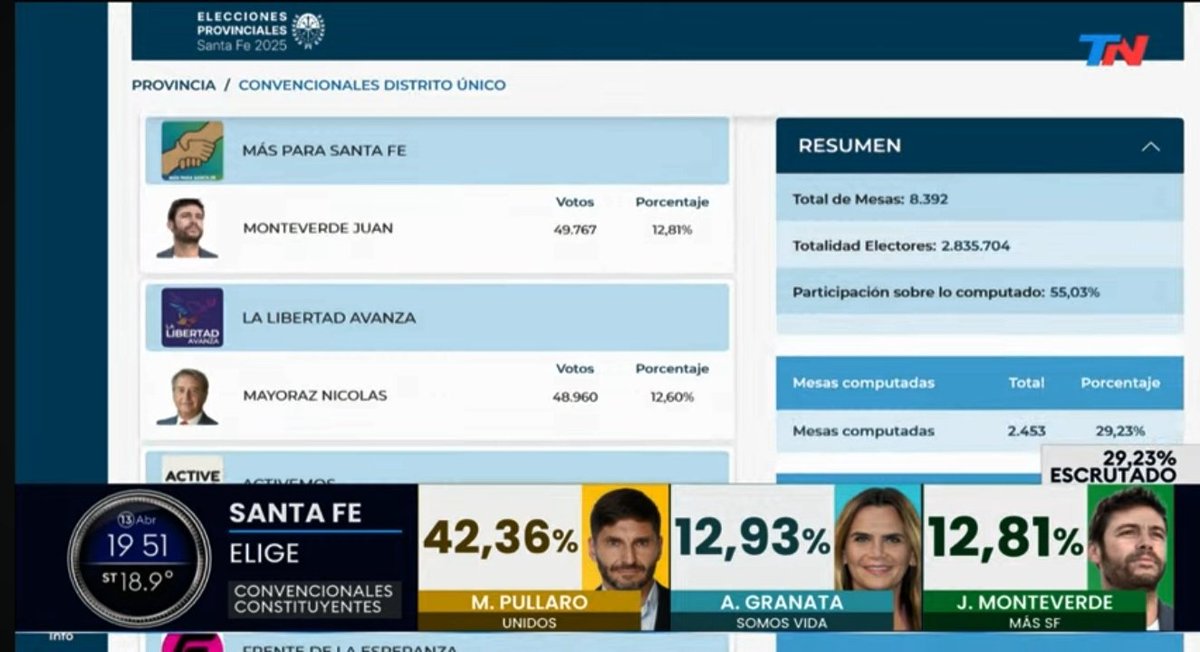The width and height of the screenshot is (1200, 652).
Task: Click the Mesas computadas table header
Action: click(x=864, y=383)
